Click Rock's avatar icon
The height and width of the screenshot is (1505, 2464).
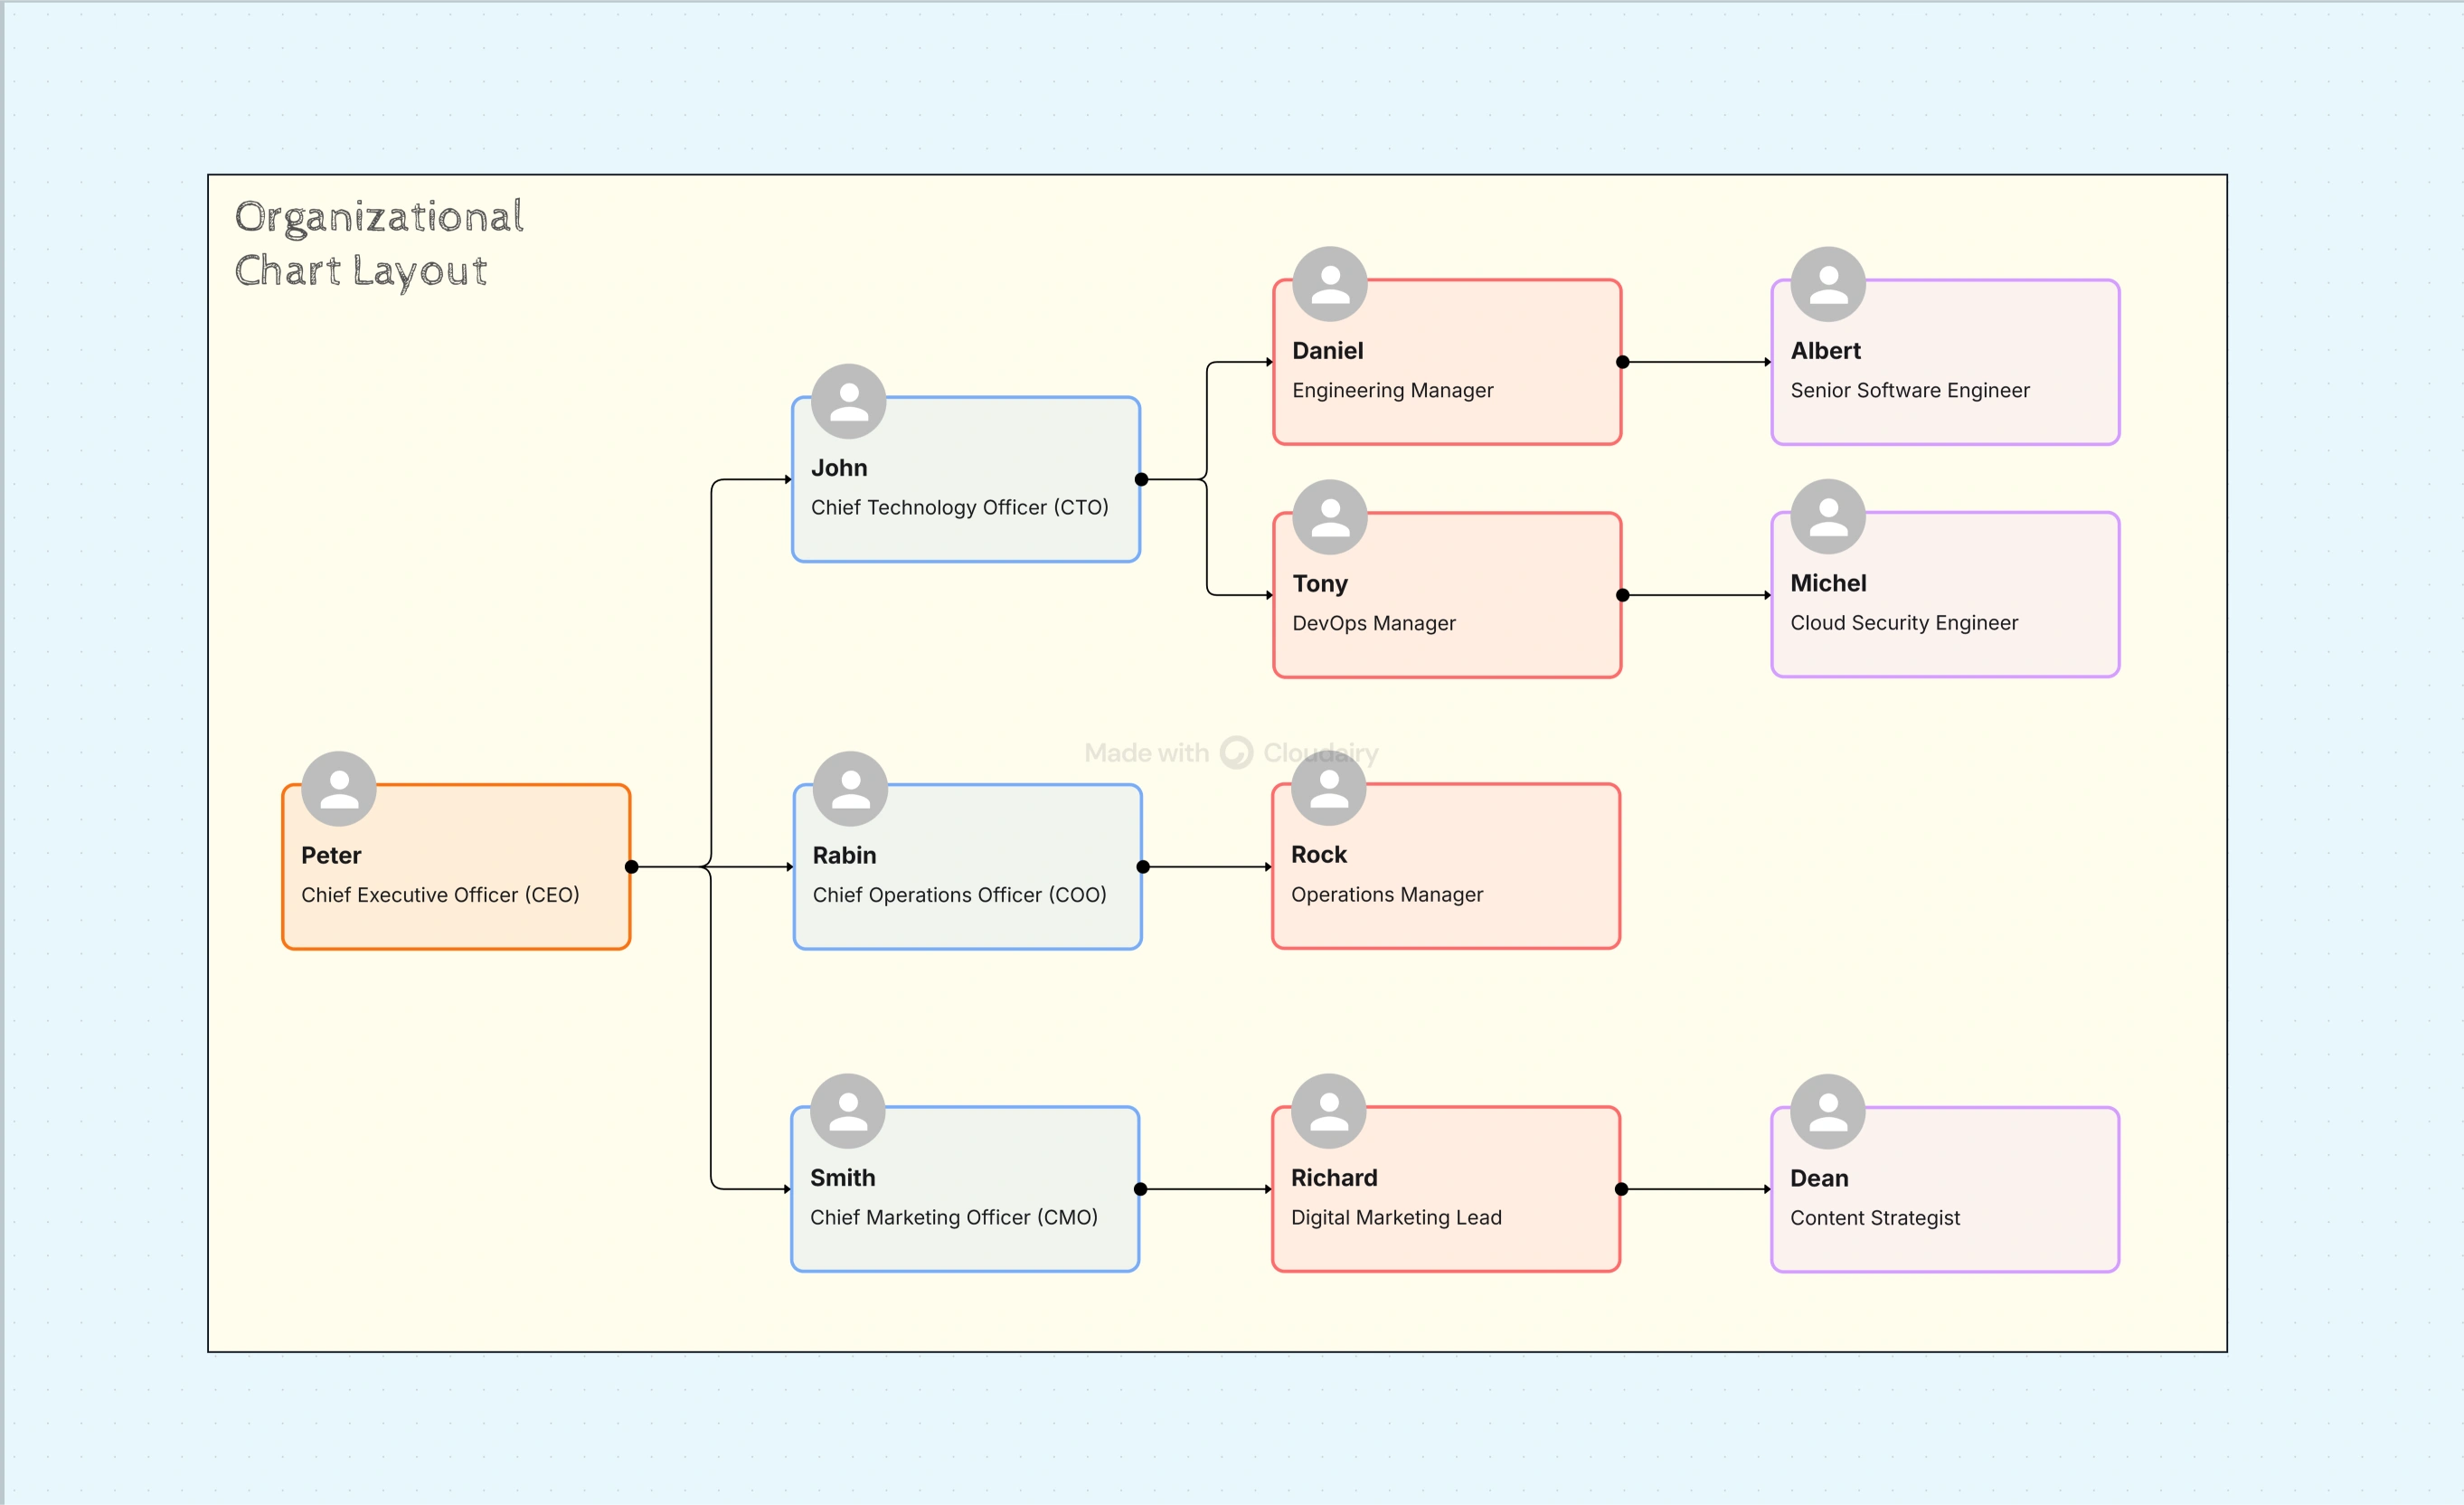pos(1329,789)
